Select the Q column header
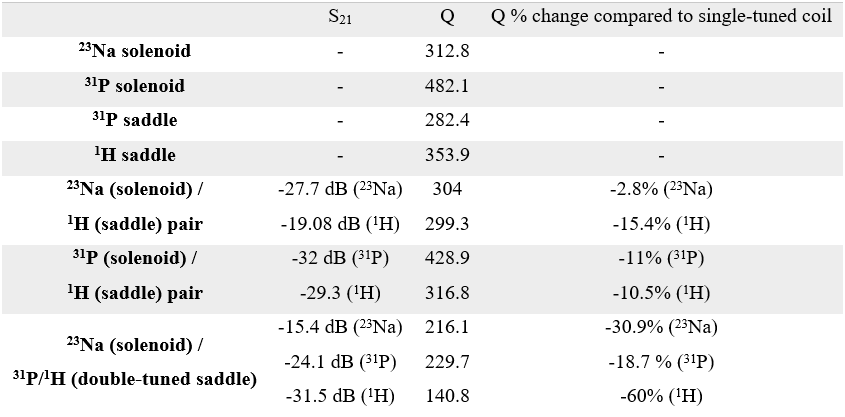845x417 pixels. click(448, 17)
